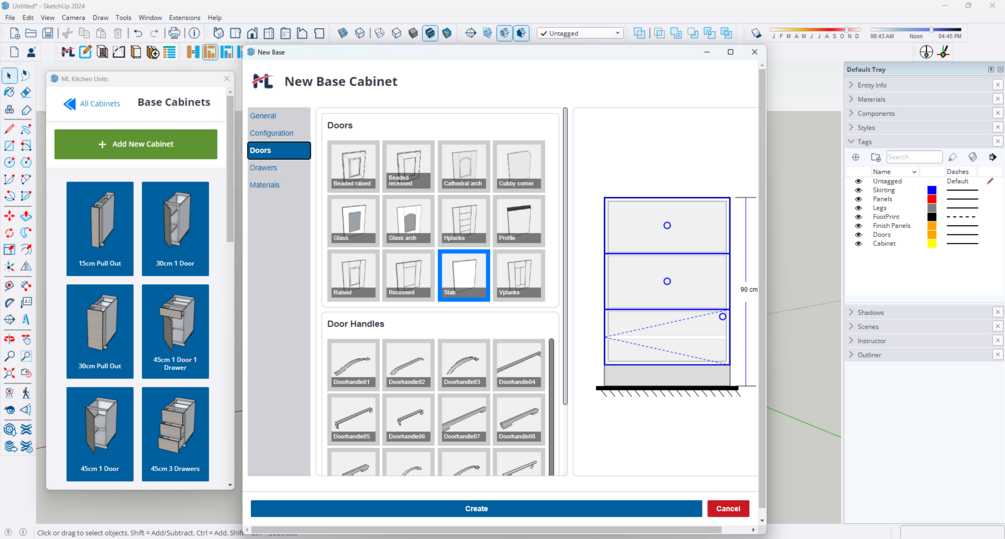Viewport: 1005px width, 539px height.
Task: Select the 45cm 3 Drawers cabinet
Action: (x=175, y=434)
